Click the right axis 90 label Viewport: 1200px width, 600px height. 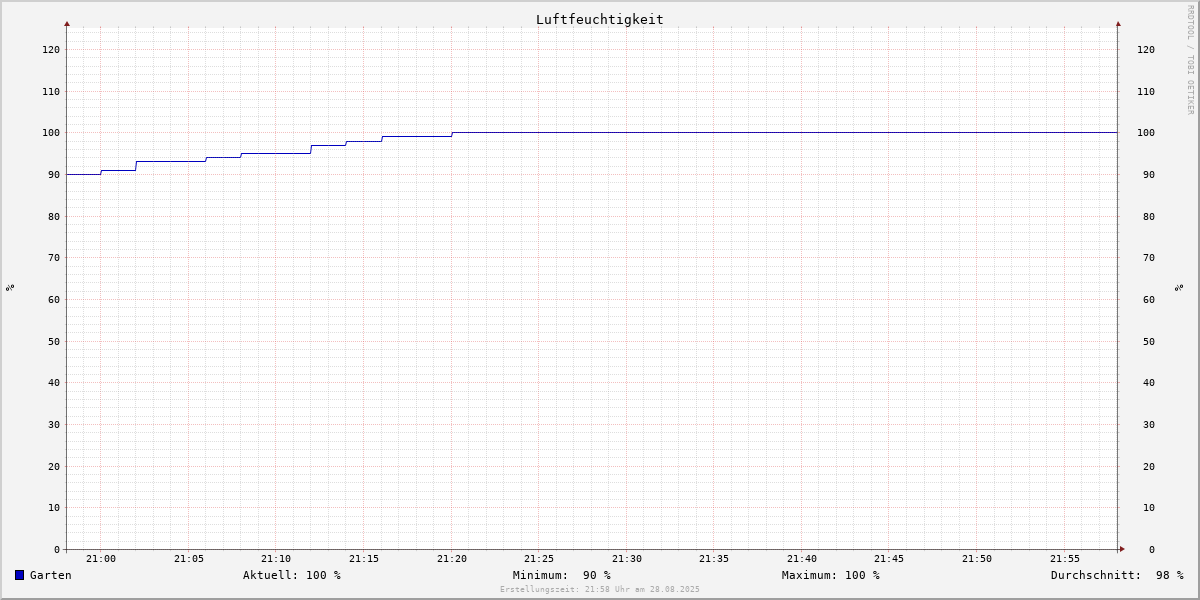pos(1149,174)
